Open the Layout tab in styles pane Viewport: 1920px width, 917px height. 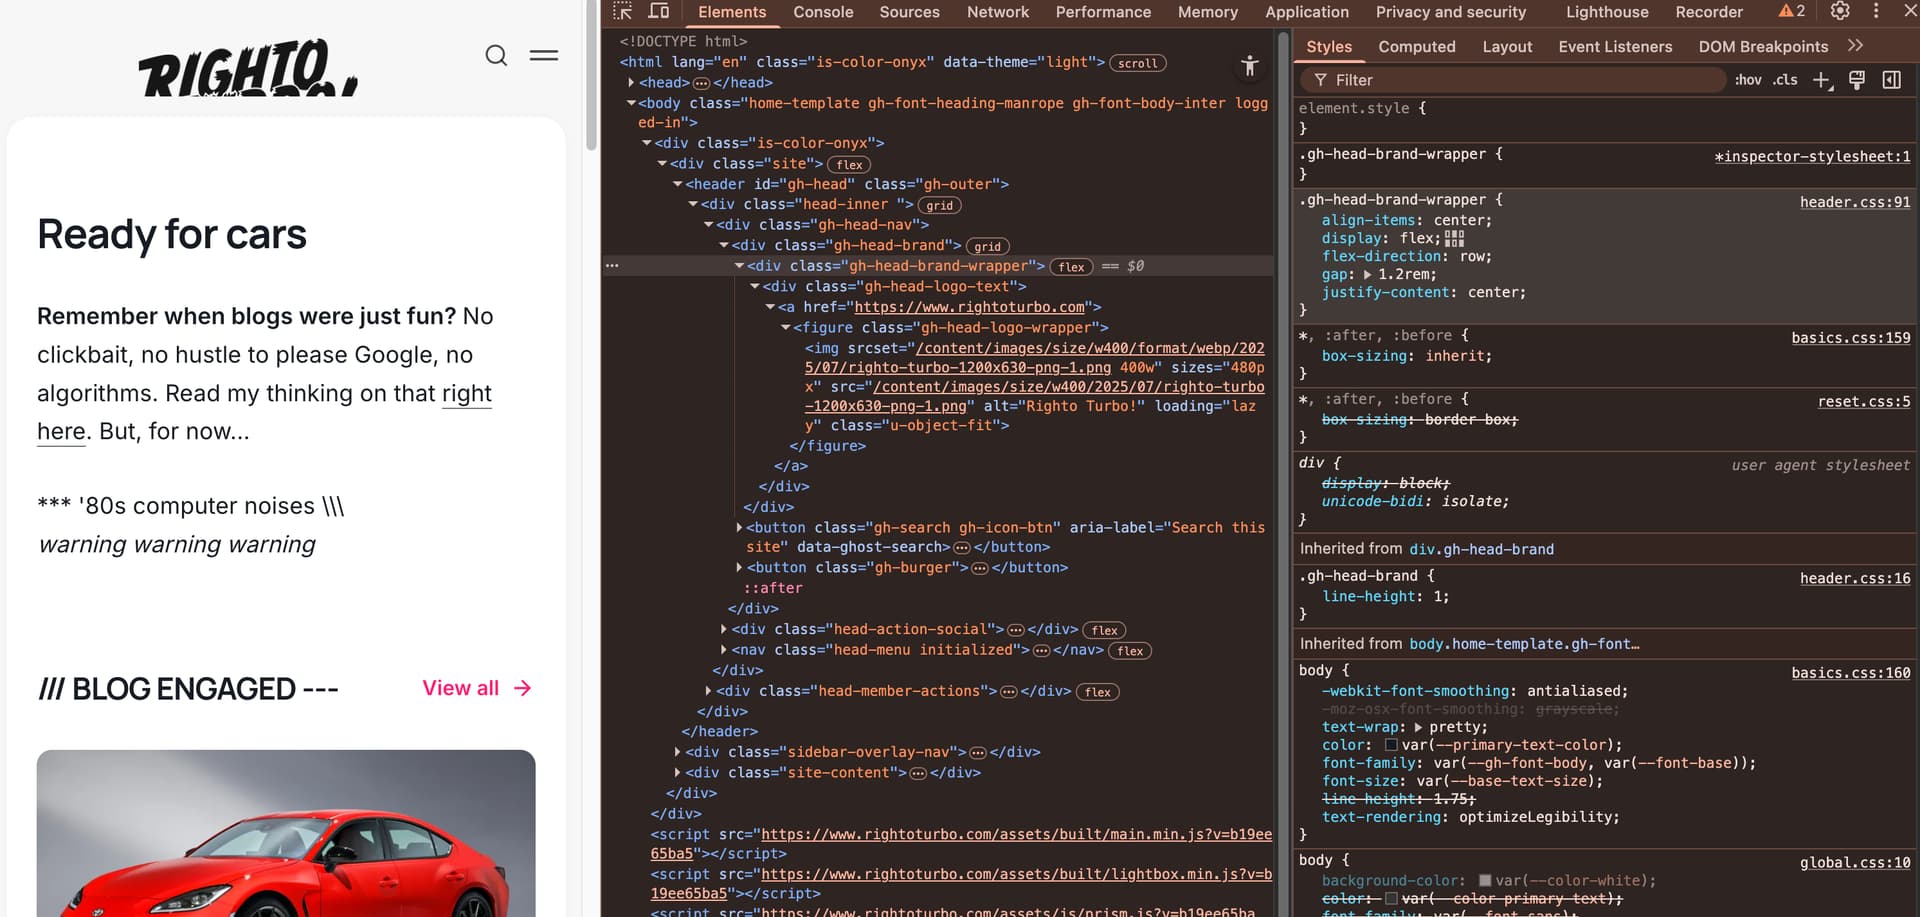(1507, 47)
